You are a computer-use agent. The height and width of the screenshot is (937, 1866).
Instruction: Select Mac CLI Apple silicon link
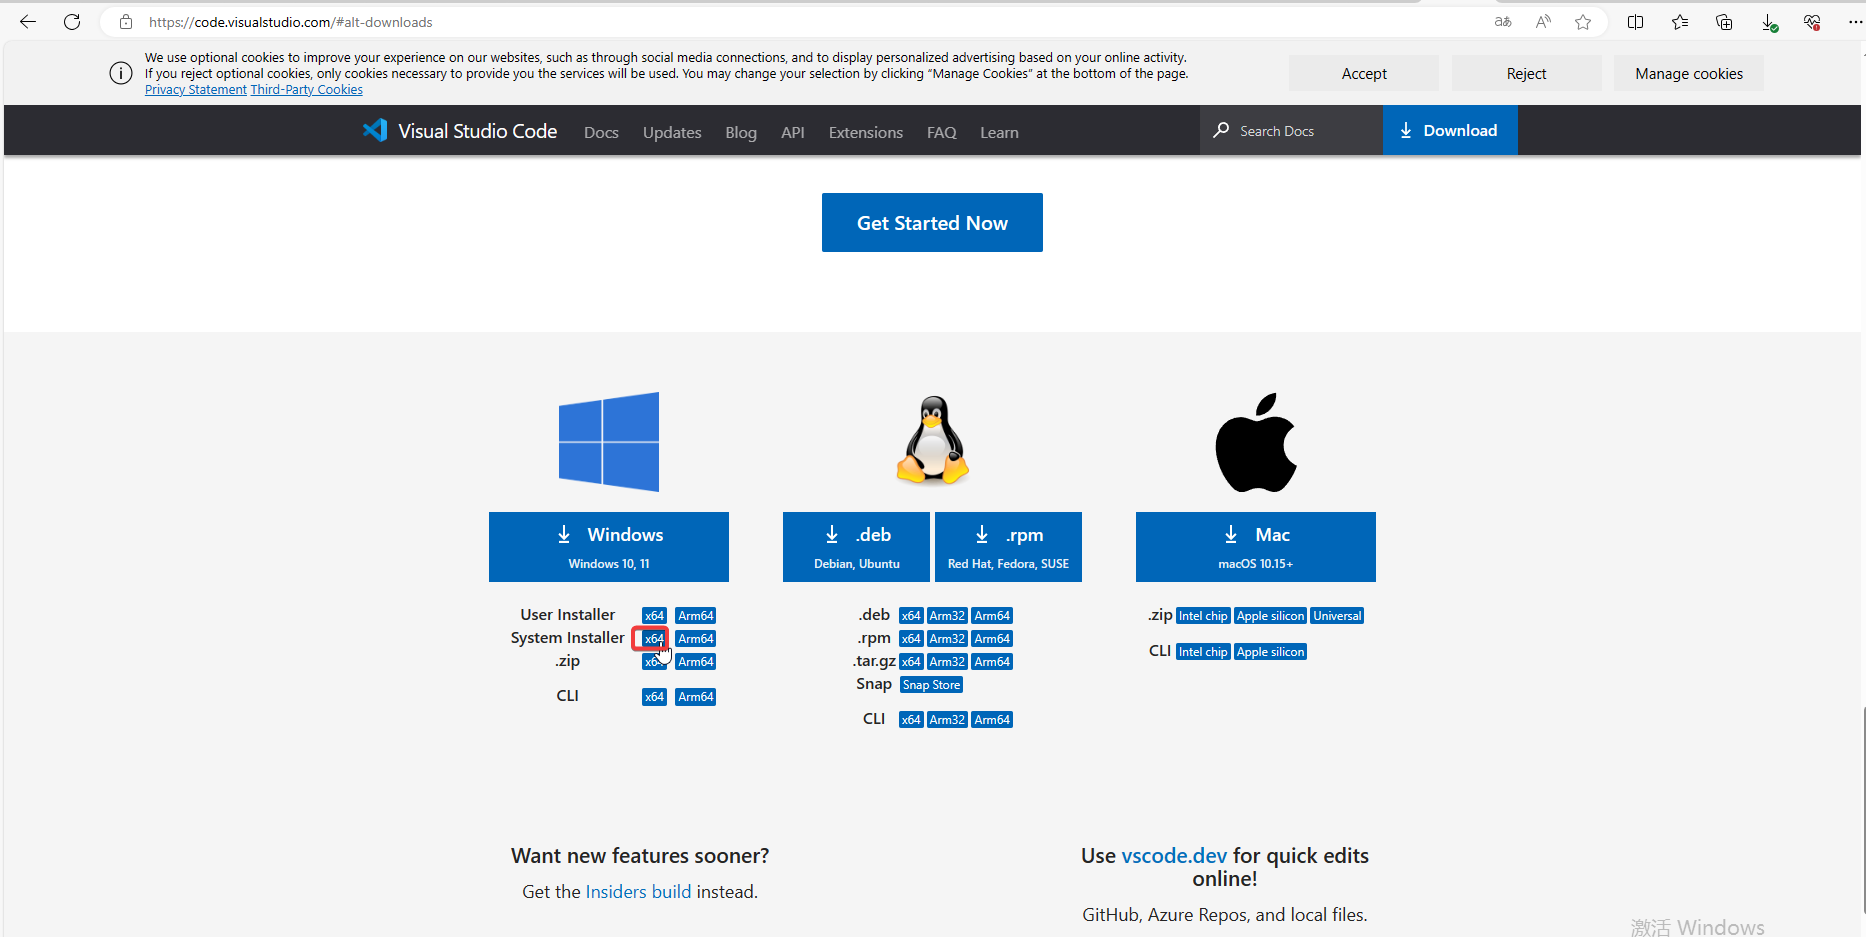pyautogui.click(x=1270, y=652)
